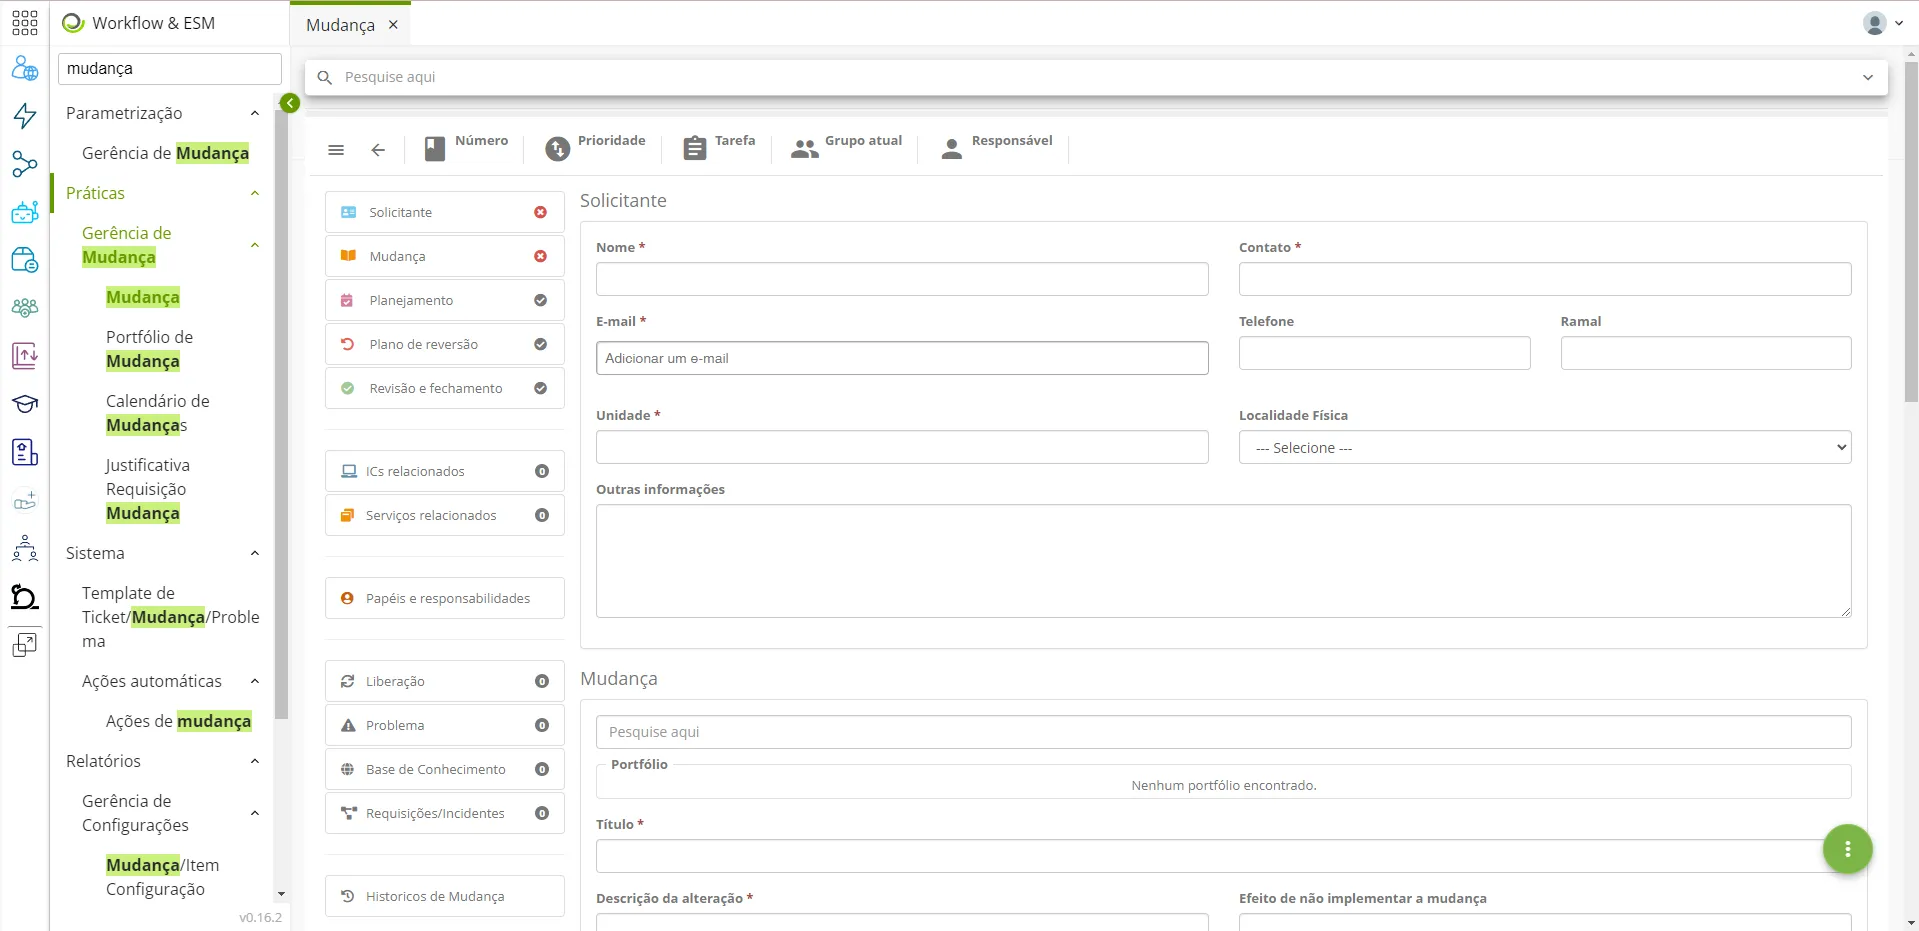Viewport: 1919px width, 931px height.
Task: Open the Problema panel
Action: 444,725
